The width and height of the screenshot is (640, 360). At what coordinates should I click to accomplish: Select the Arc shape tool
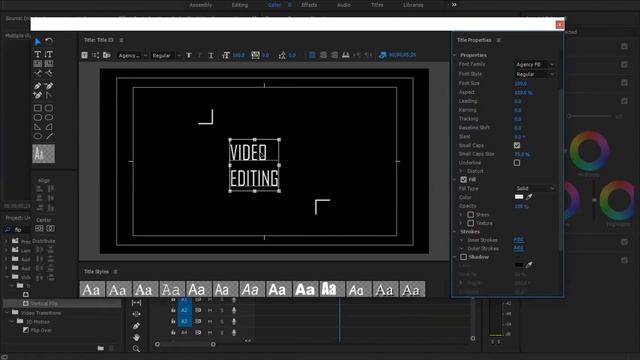coord(49,127)
